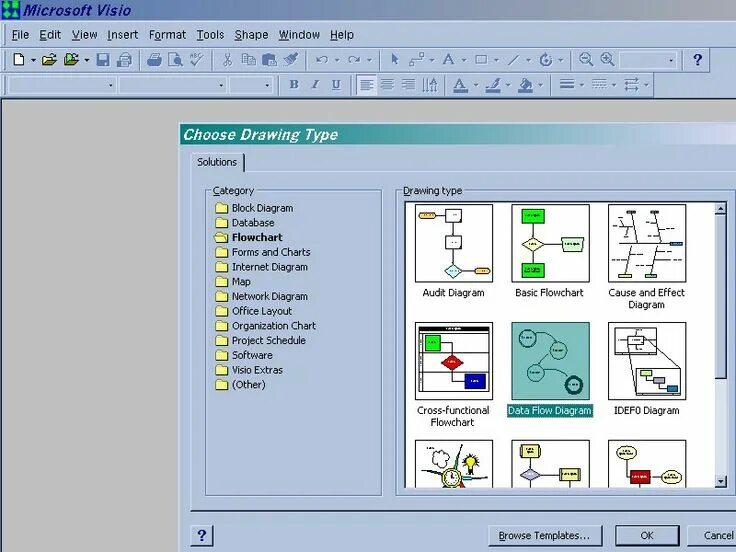
Task: Expand the Fill Color dropdown arrow
Action: click(x=540, y=85)
